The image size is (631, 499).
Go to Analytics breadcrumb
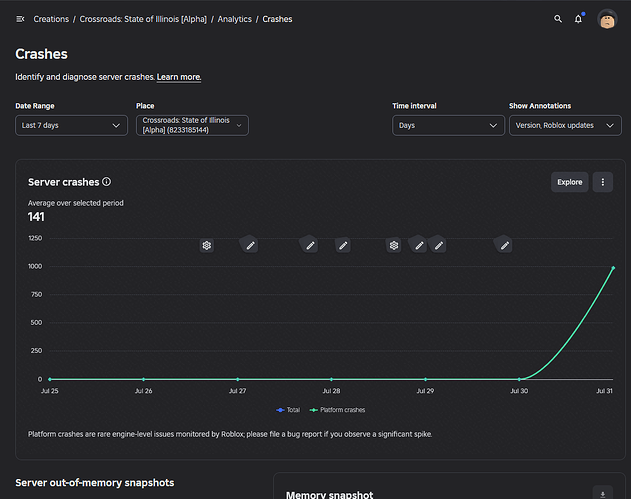[235, 19]
